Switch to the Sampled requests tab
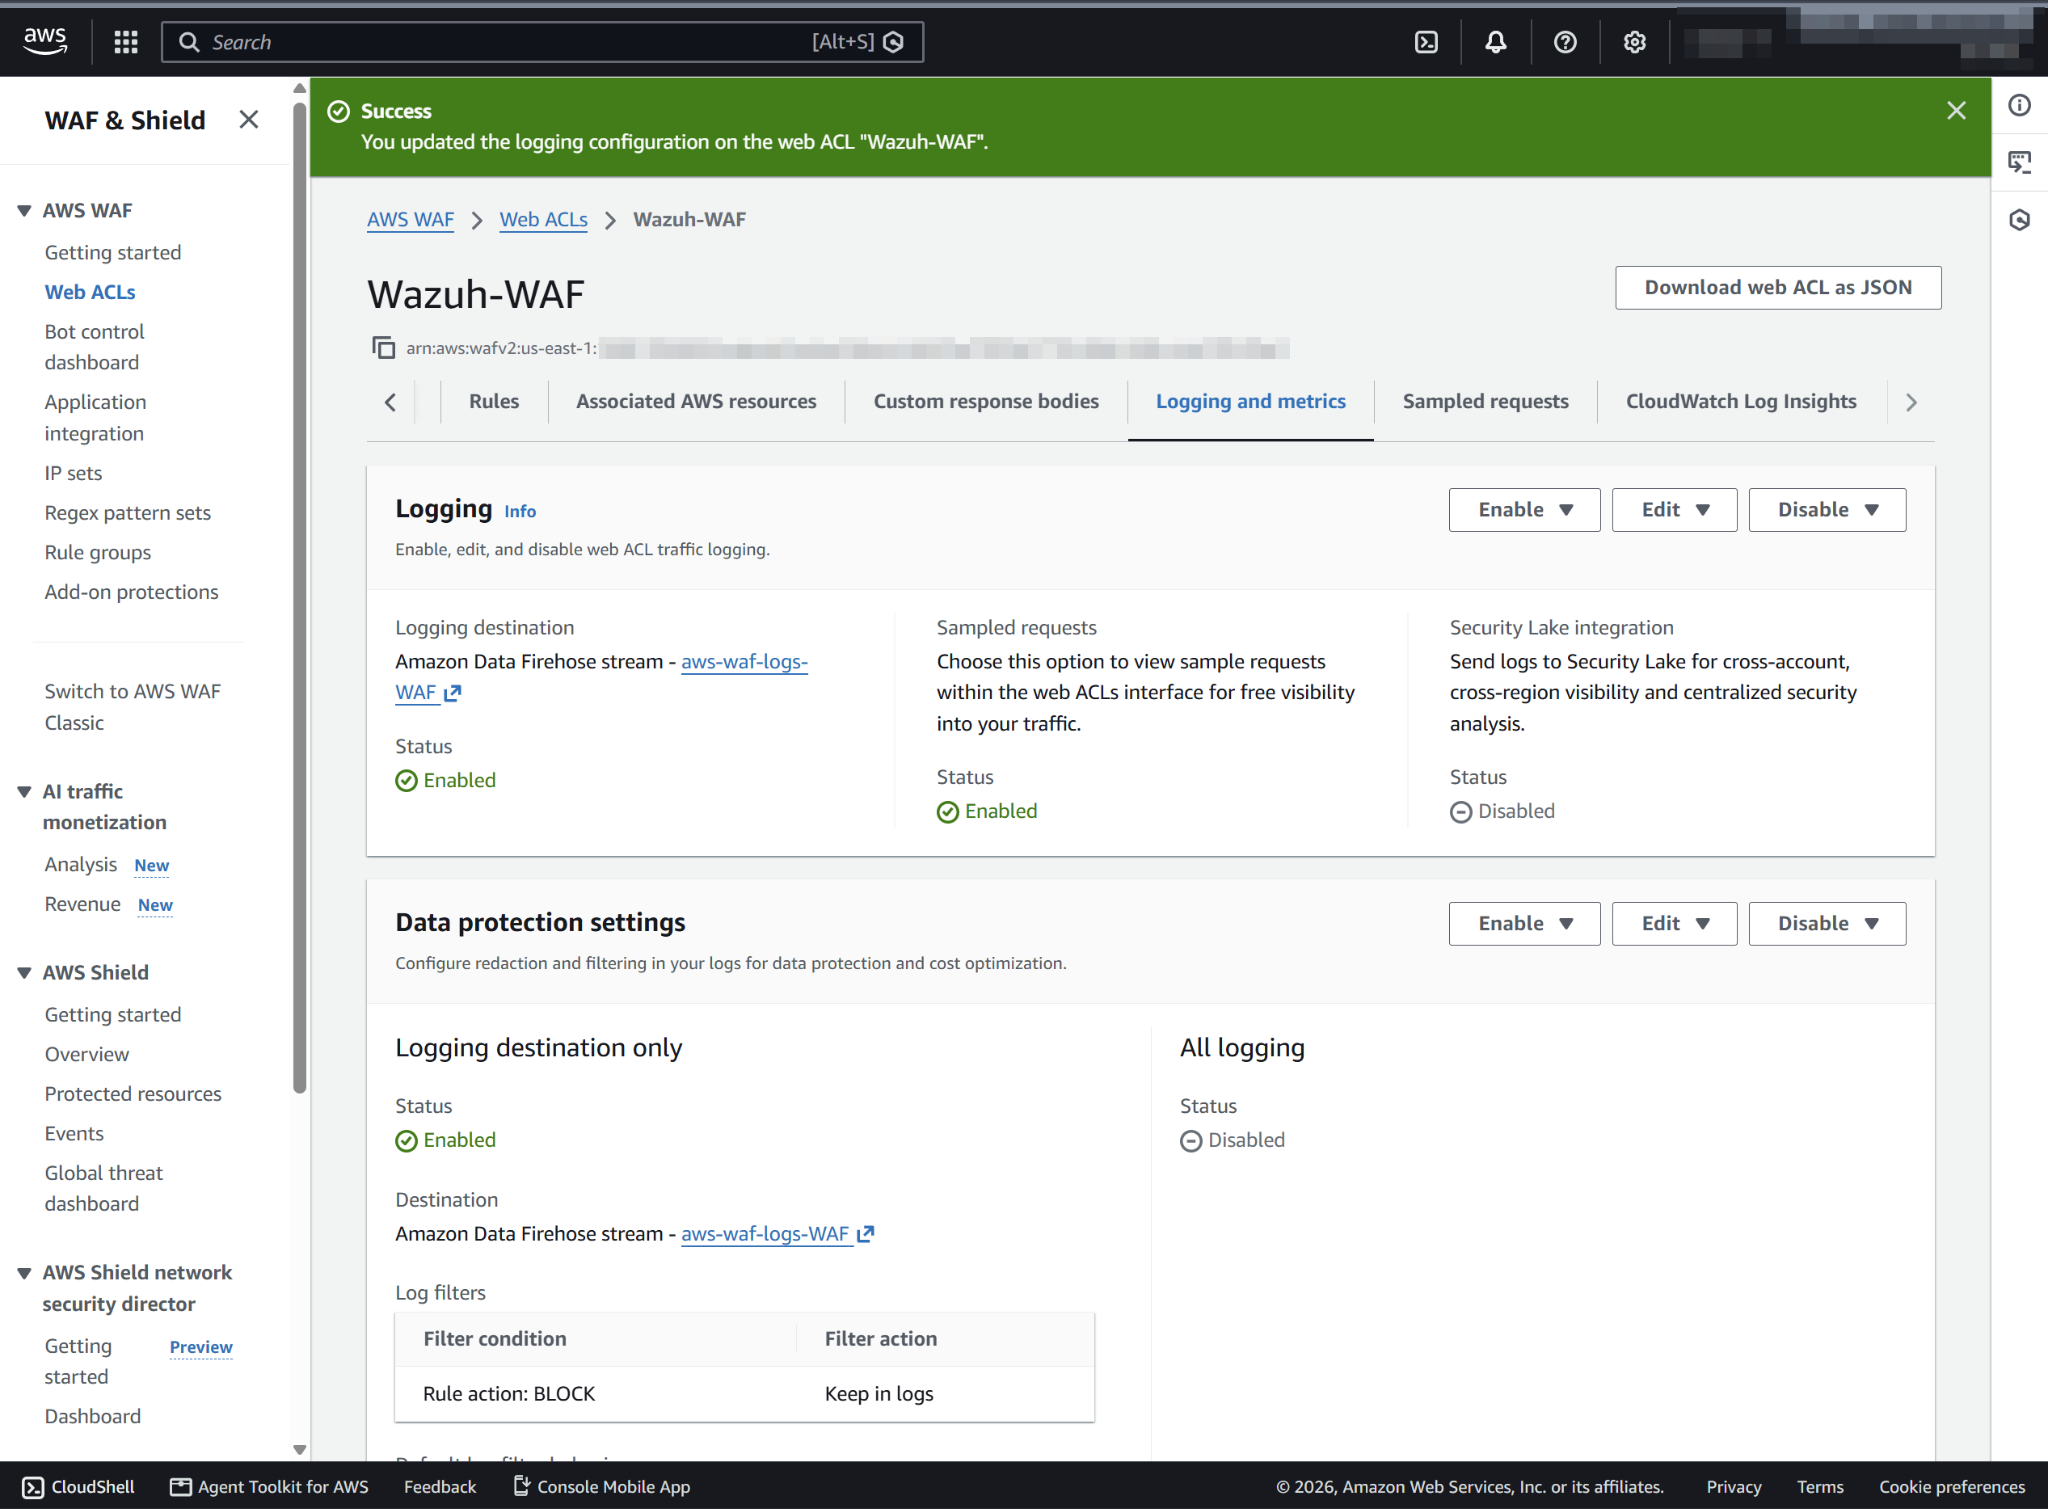Viewport: 2048px width, 1509px height. (1485, 402)
